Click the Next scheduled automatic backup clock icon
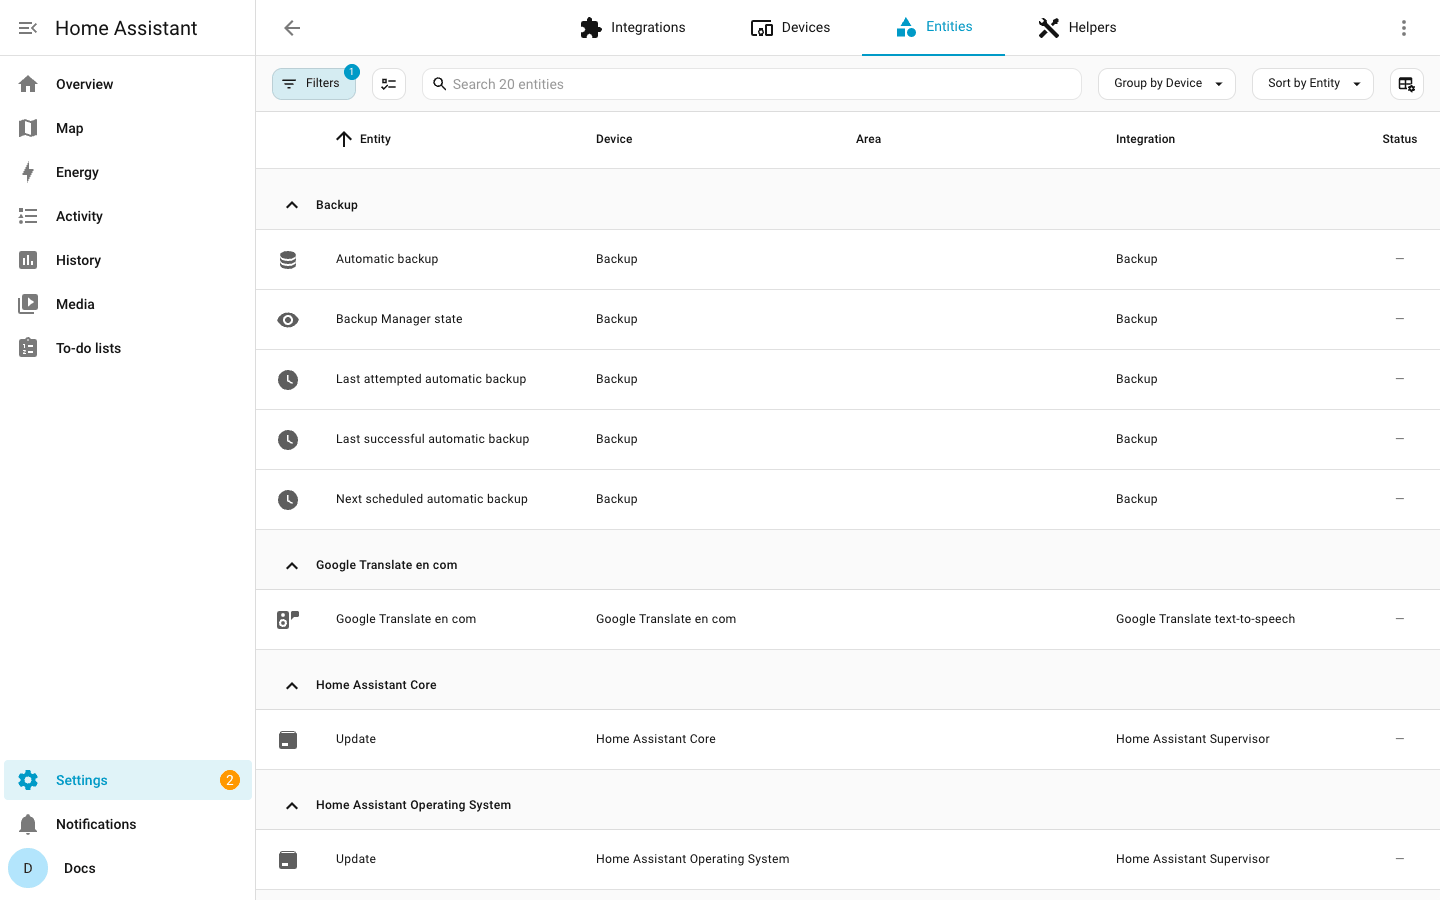This screenshot has width=1440, height=900. (x=288, y=500)
